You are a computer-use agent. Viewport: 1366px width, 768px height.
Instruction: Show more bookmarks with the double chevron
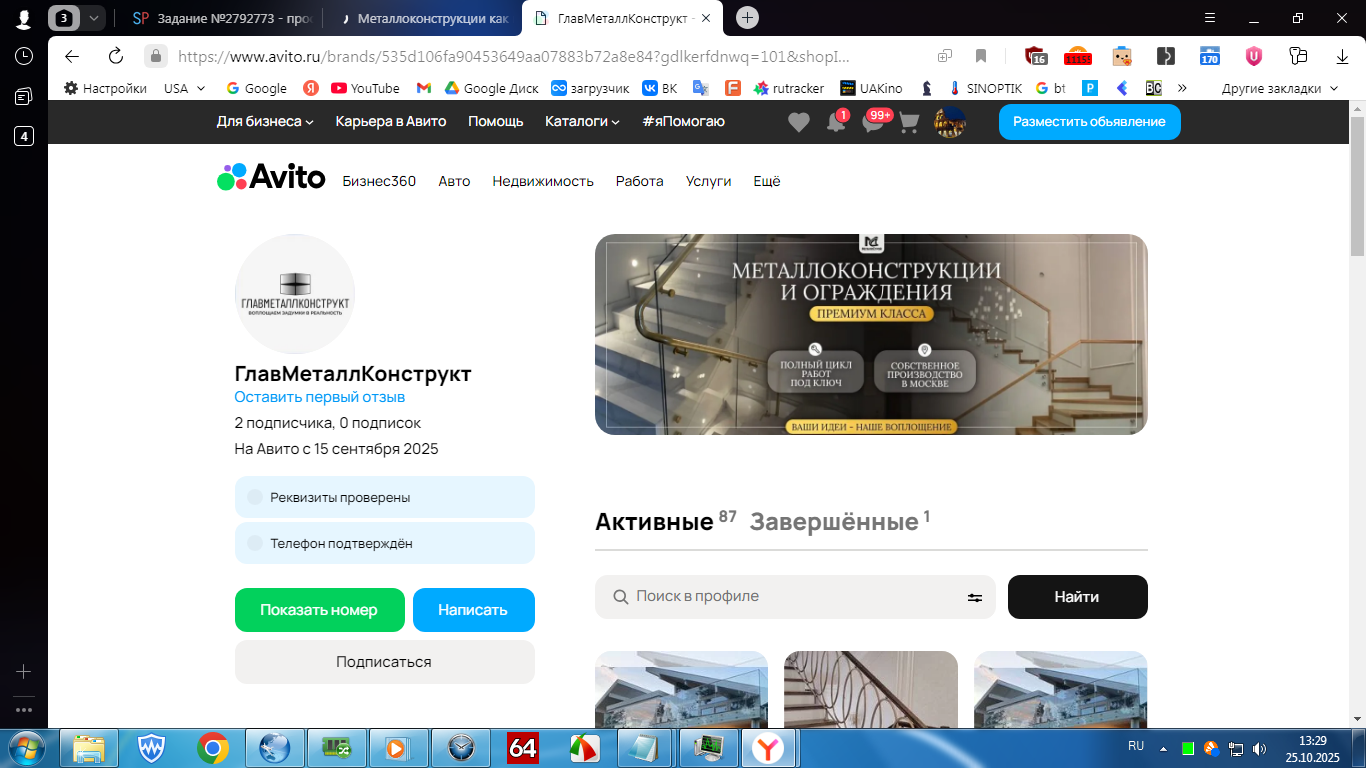1182,88
